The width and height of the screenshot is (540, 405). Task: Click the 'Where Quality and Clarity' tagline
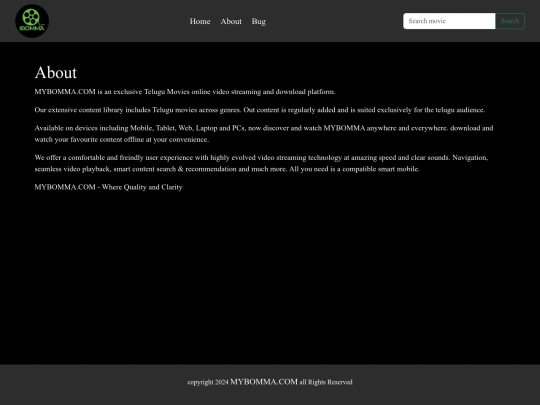point(108,187)
